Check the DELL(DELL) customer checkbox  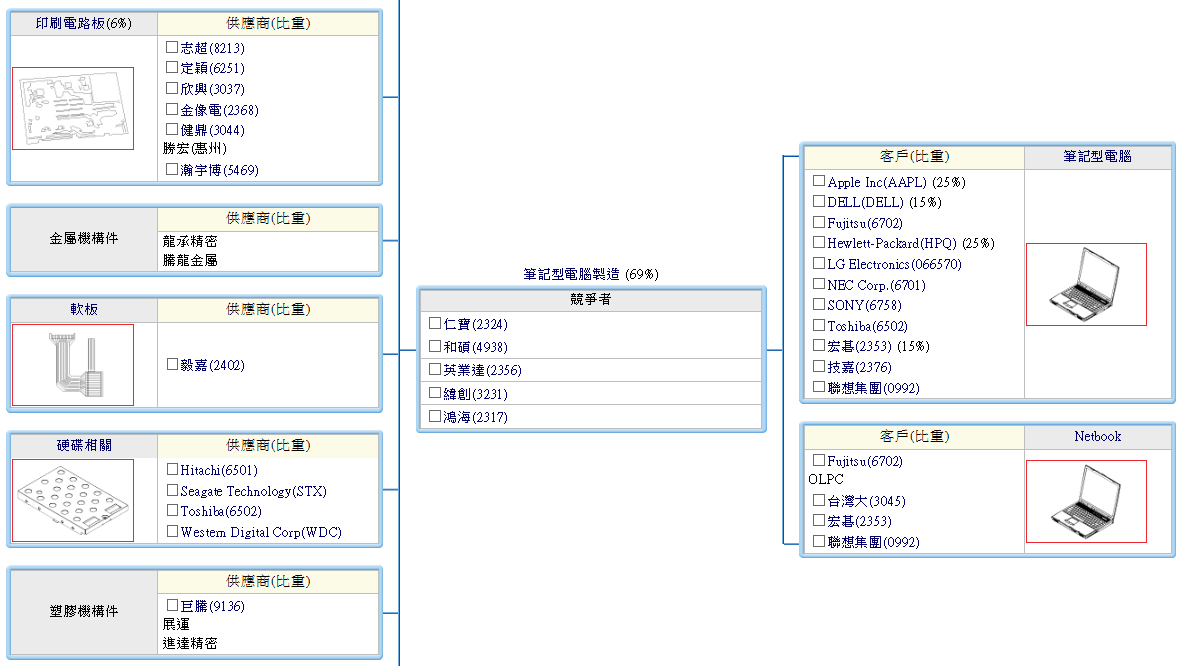click(819, 201)
